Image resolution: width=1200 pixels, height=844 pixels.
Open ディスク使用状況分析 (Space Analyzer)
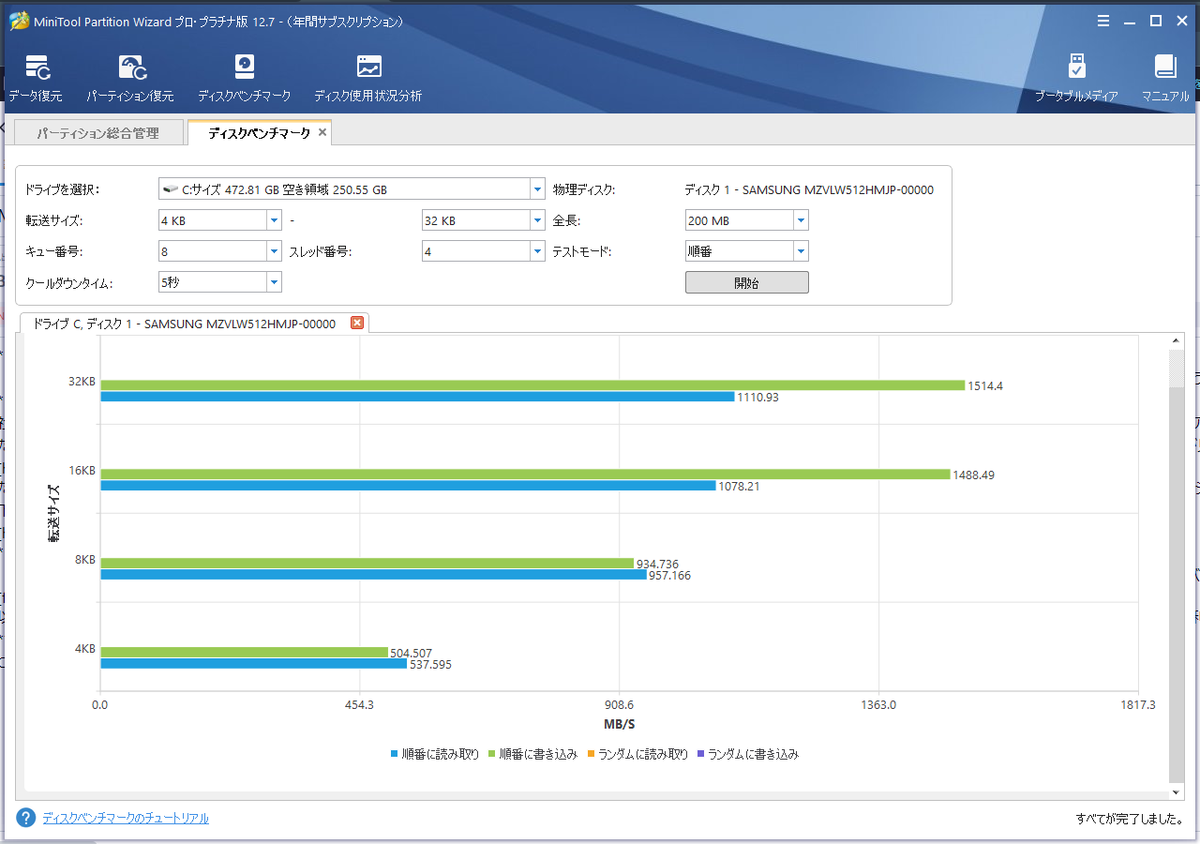tap(368, 79)
